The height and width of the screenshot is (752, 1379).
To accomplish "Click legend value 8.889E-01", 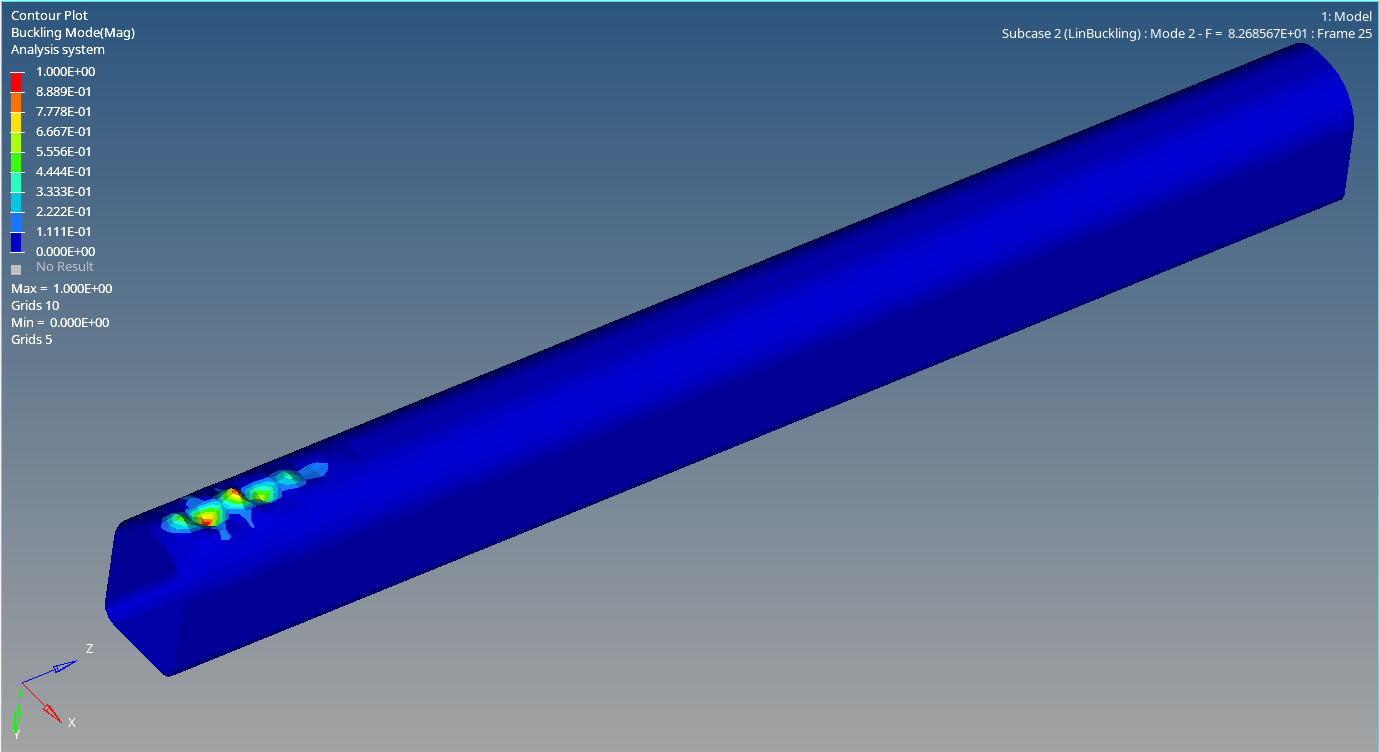I will (x=64, y=92).
